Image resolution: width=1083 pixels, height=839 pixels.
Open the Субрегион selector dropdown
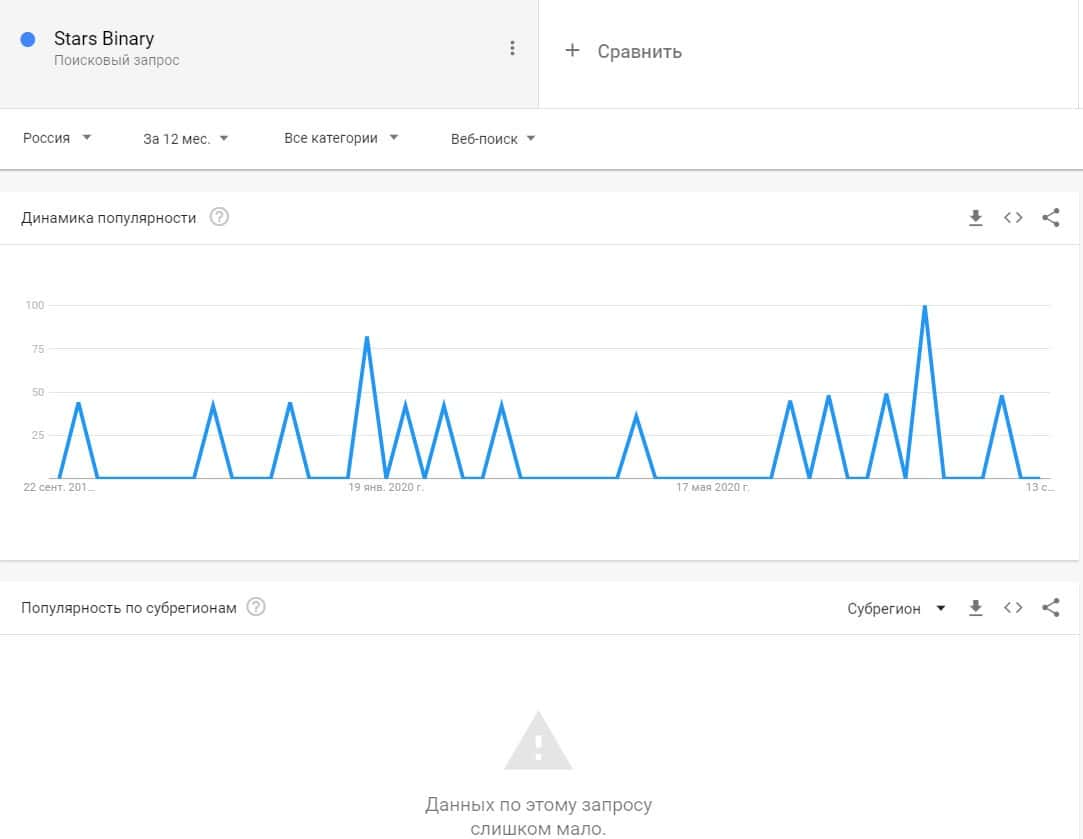click(x=896, y=608)
